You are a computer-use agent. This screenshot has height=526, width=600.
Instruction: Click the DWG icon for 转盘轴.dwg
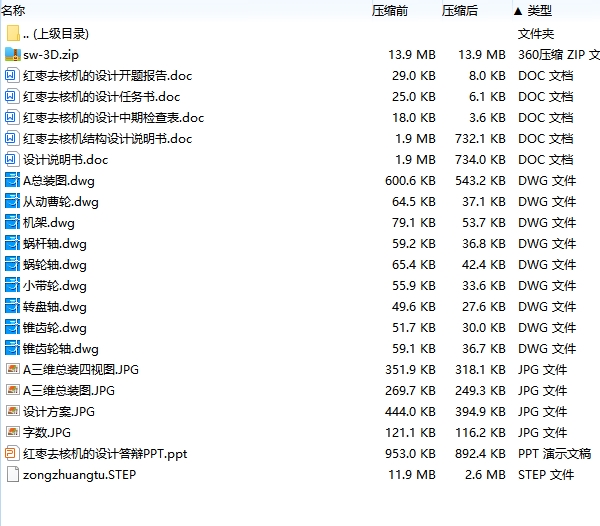click(12, 306)
